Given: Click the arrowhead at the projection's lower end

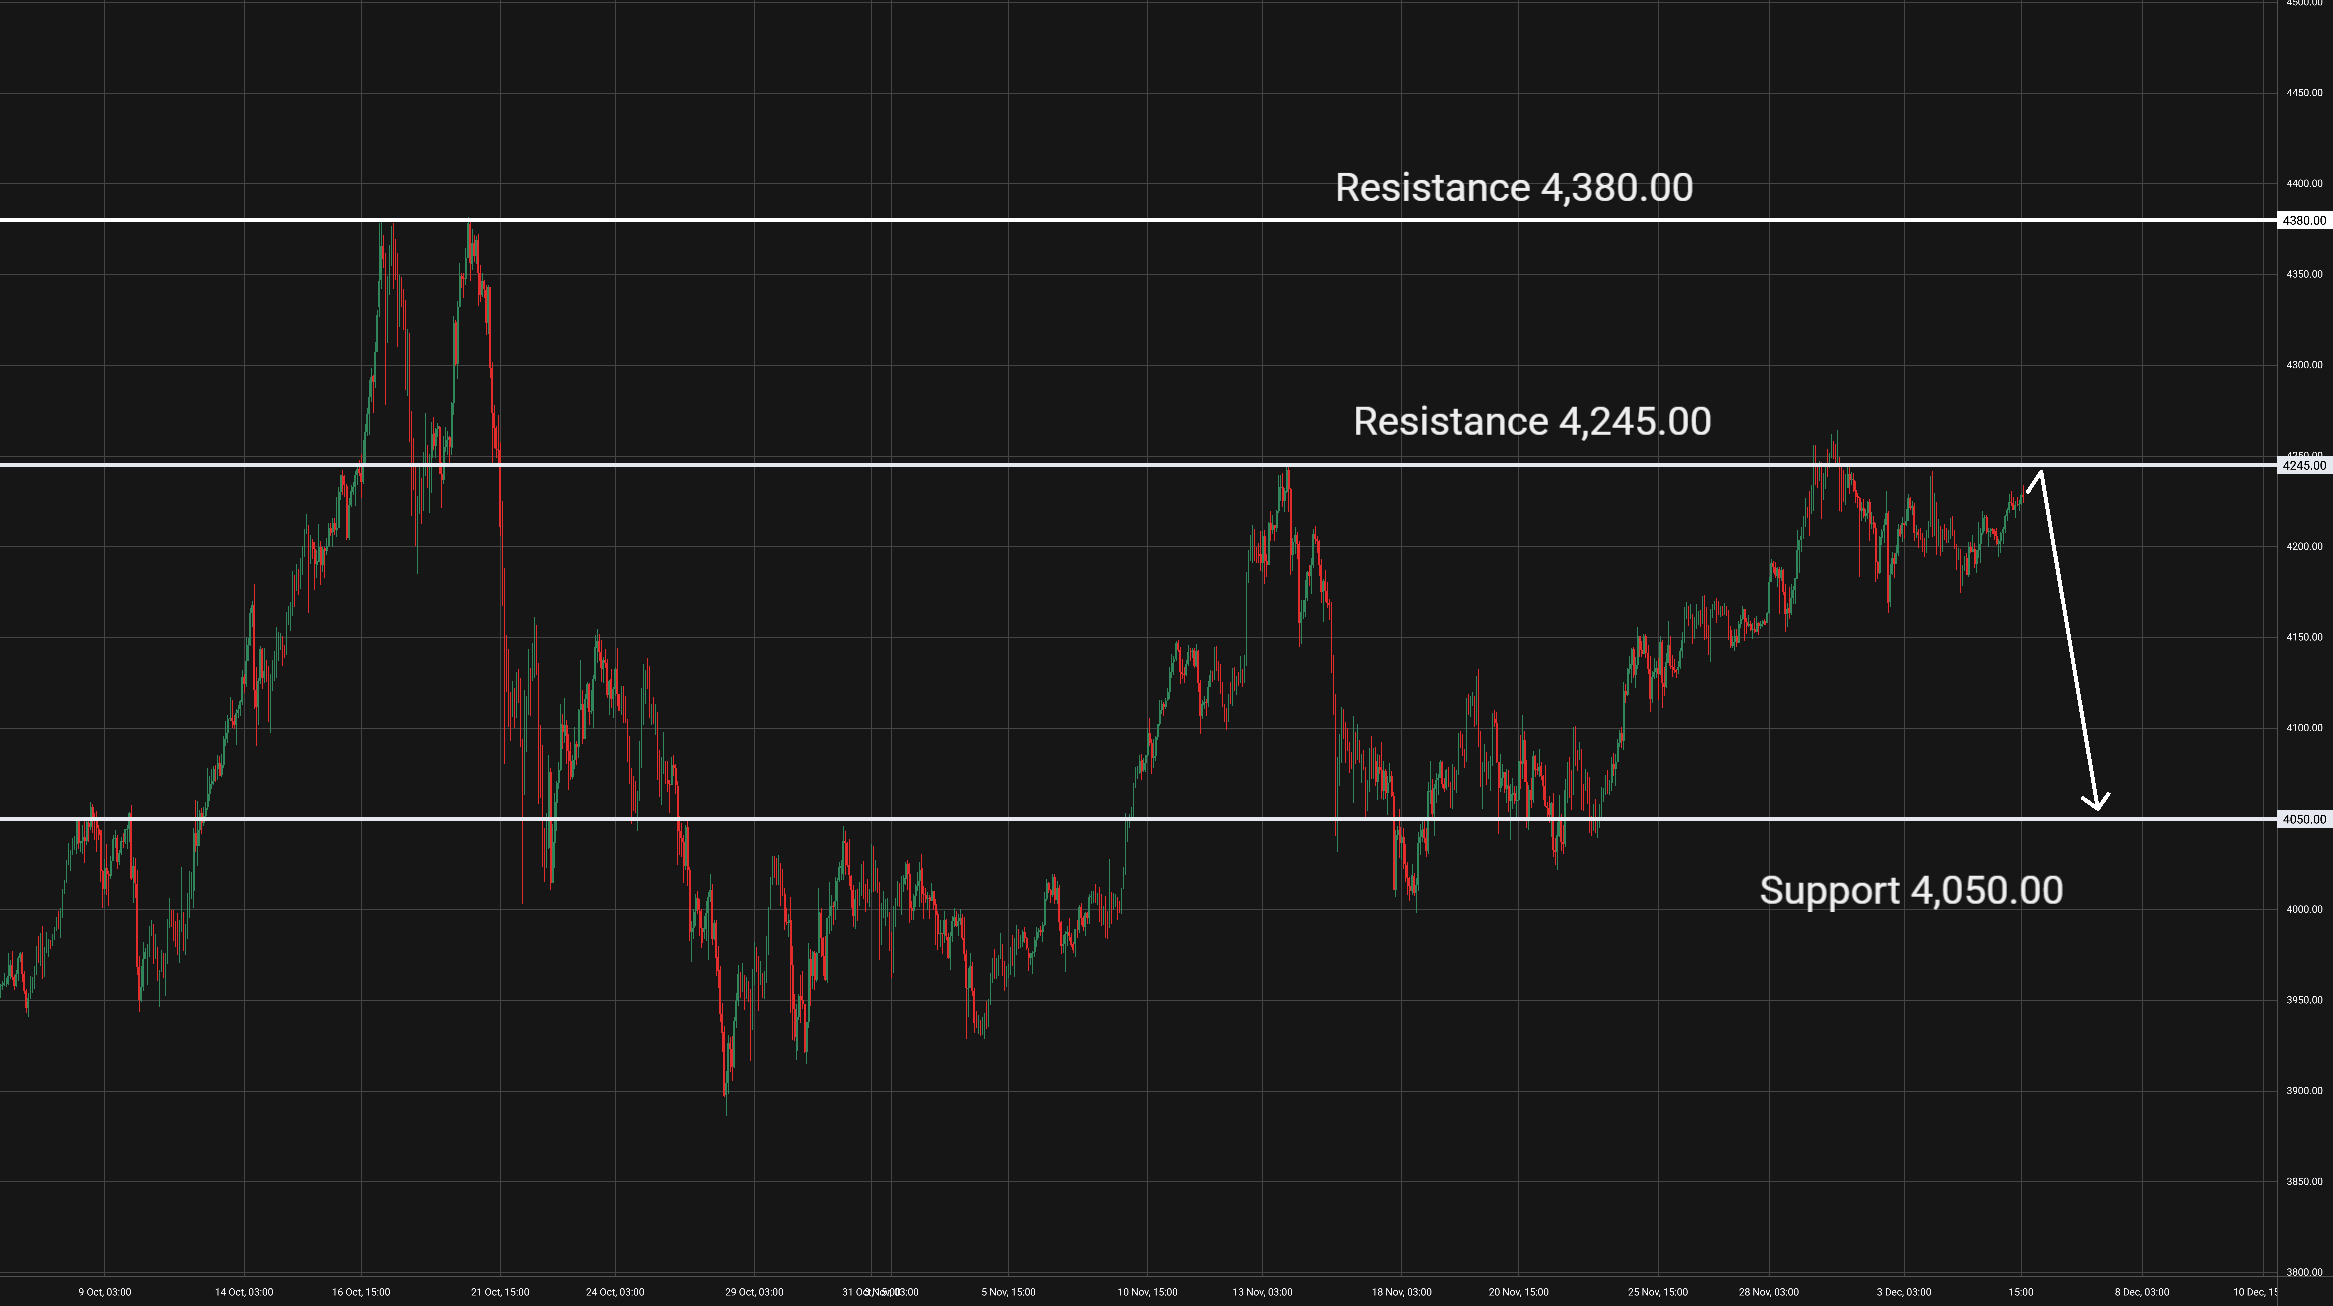Looking at the screenshot, I should point(2096,805).
